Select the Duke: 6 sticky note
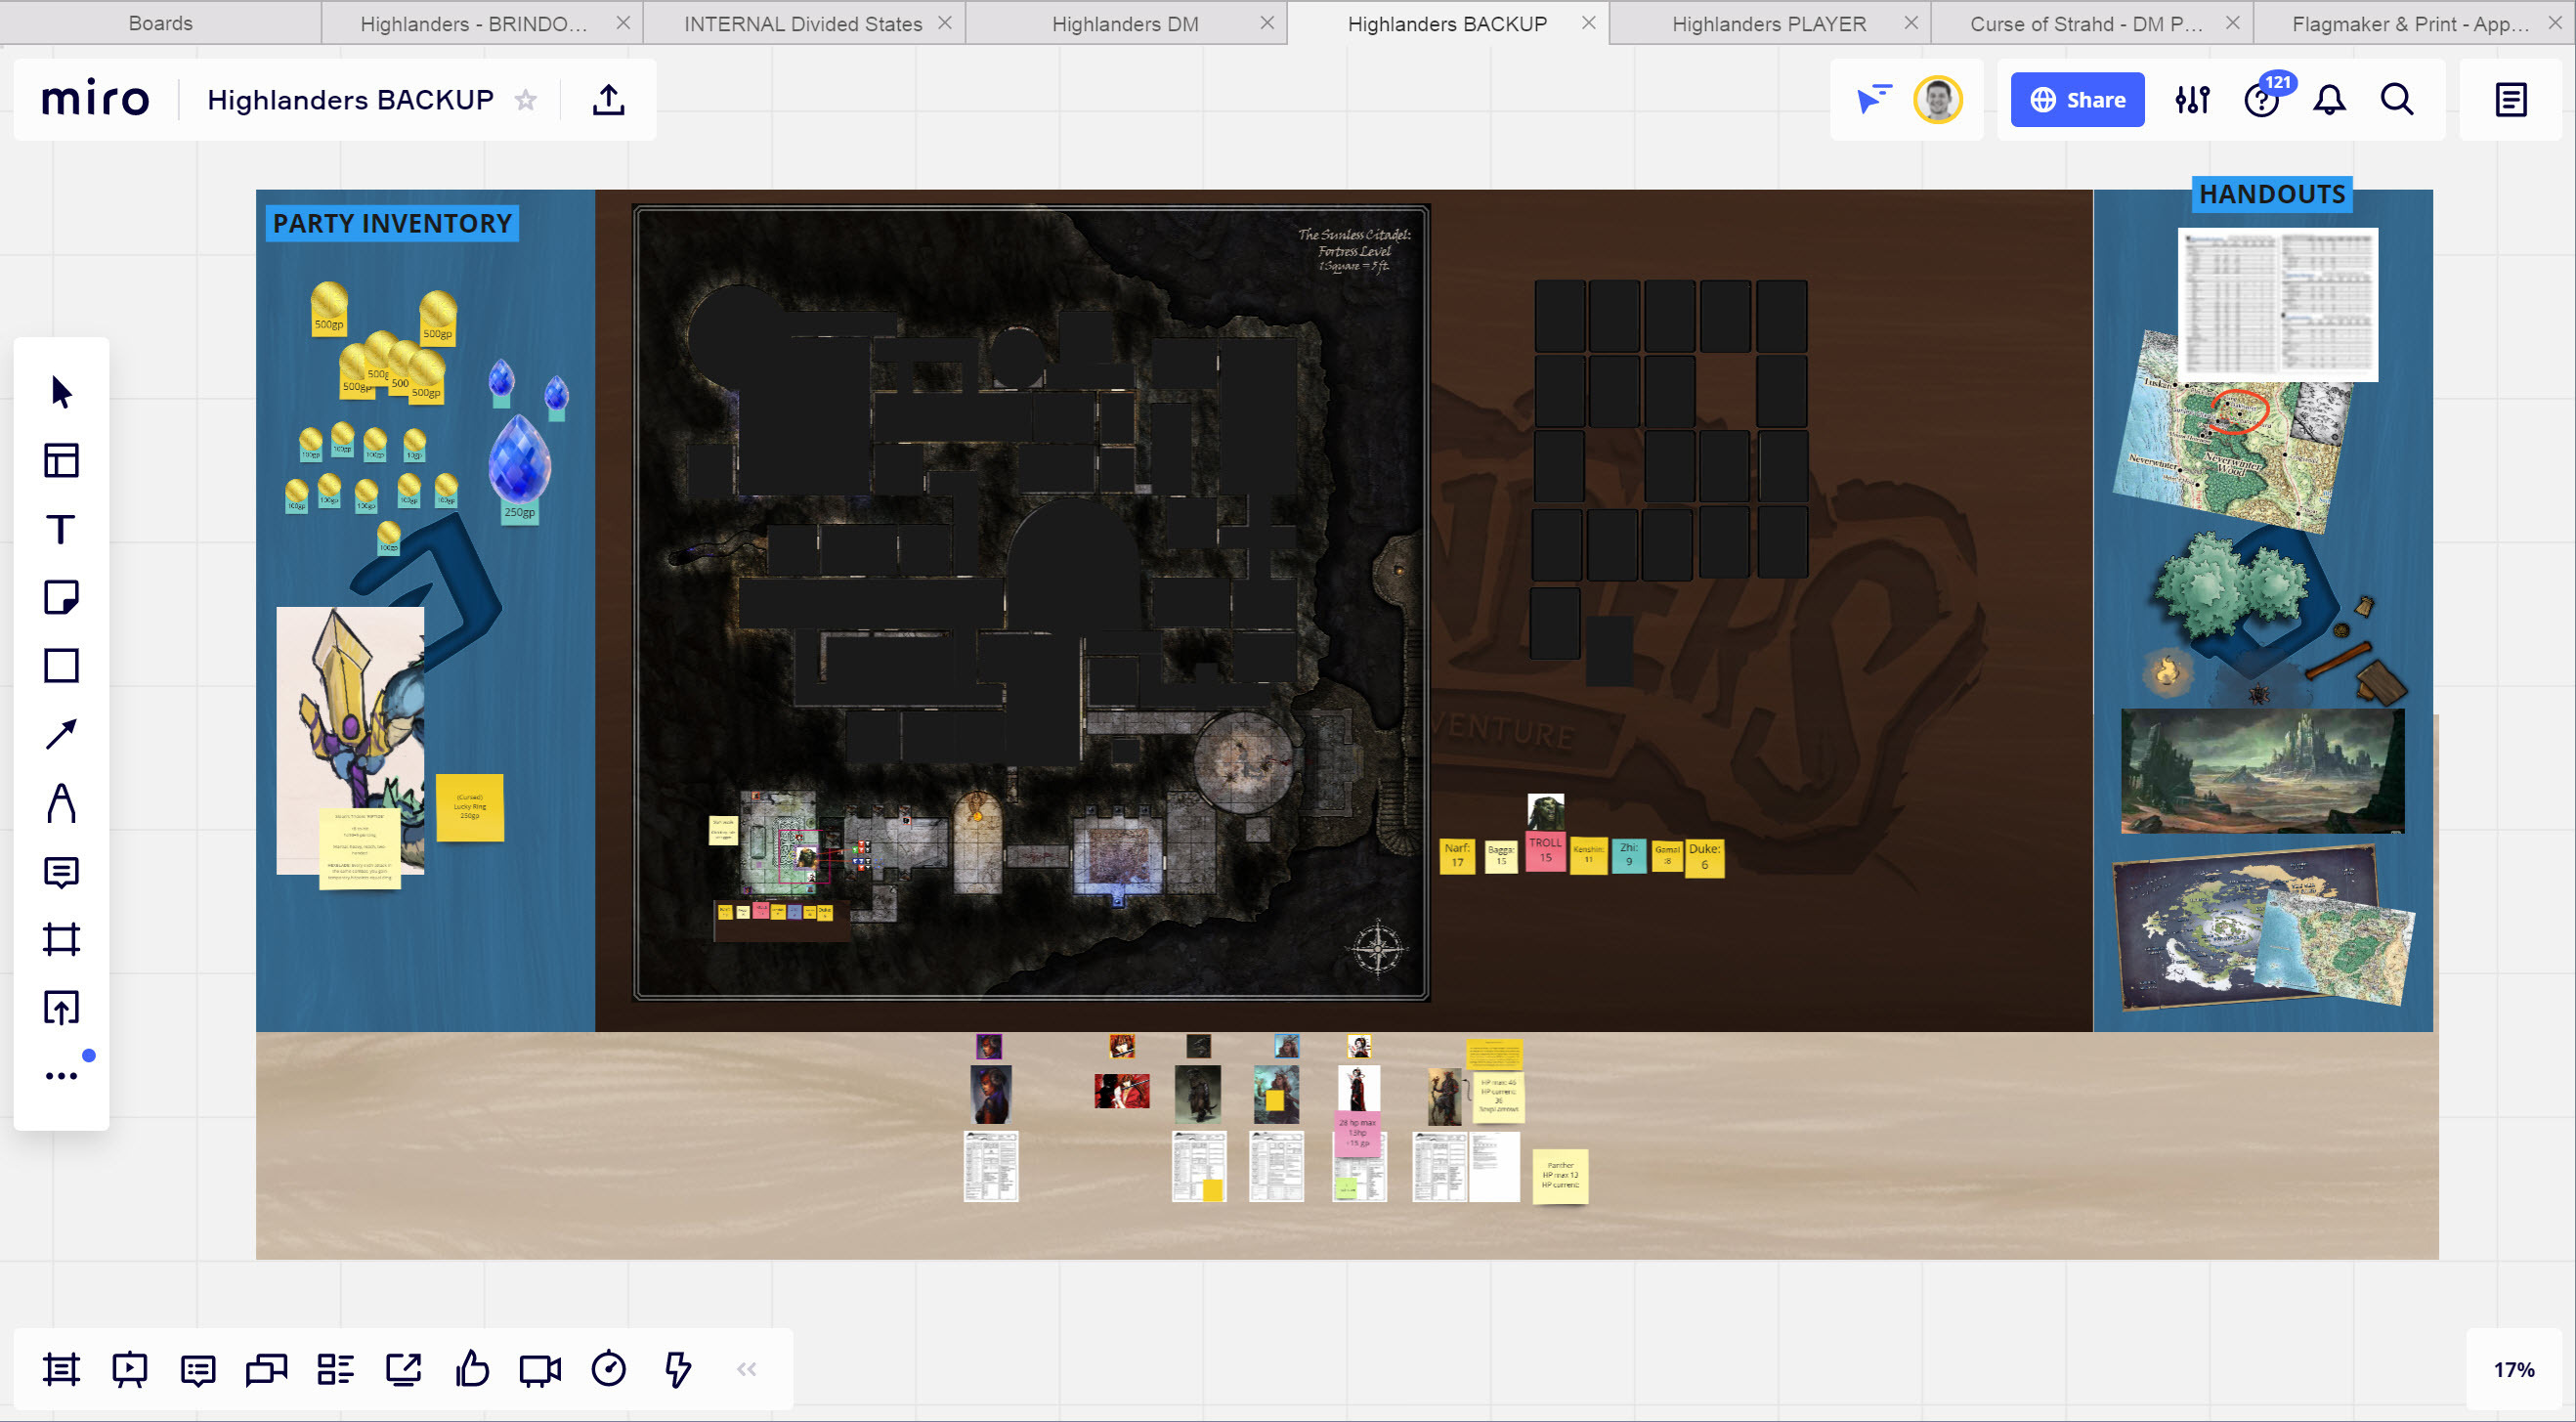 click(x=1704, y=857)
